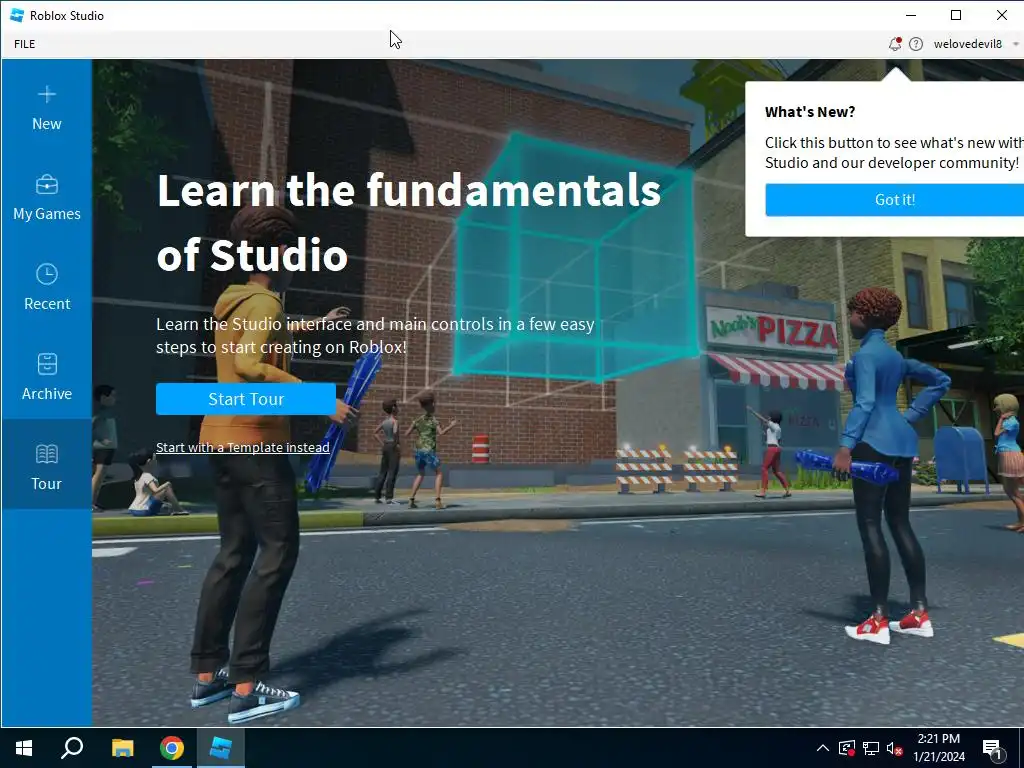Click the Start Tour button
1024x768 pixels.
[x=246, y=399]
